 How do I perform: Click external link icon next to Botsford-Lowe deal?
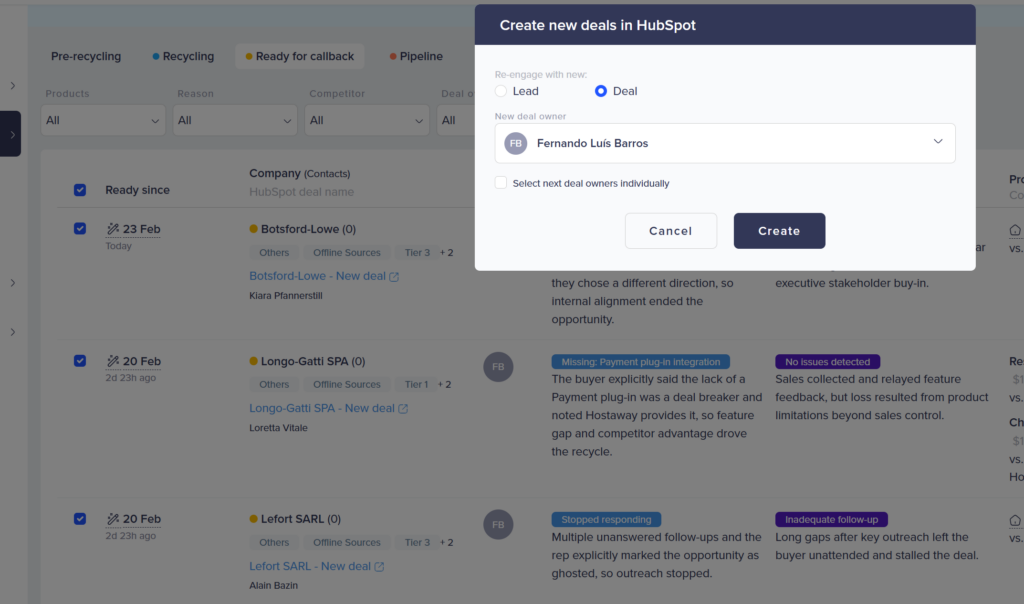tap(394, 277)
